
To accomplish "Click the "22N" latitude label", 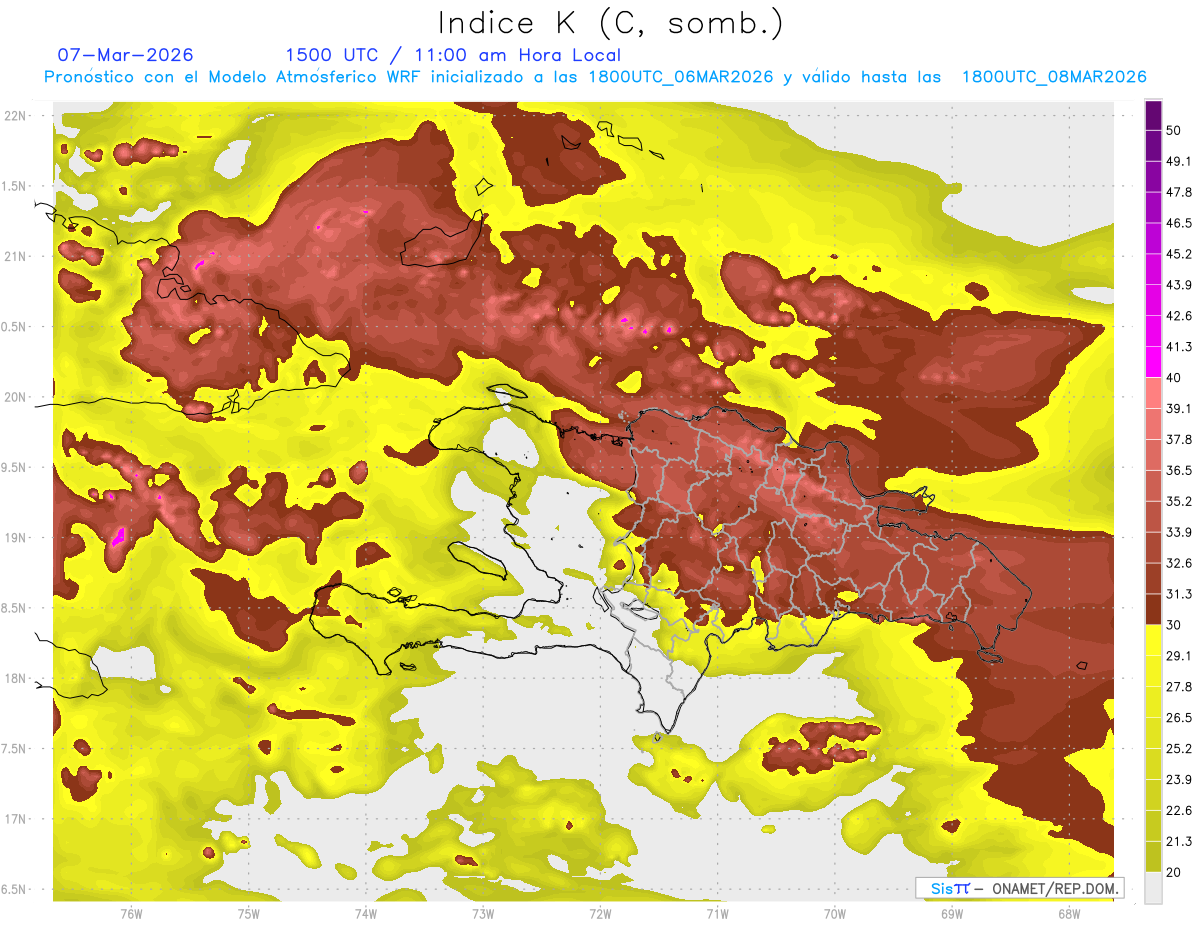I will (x=16, y=115).
